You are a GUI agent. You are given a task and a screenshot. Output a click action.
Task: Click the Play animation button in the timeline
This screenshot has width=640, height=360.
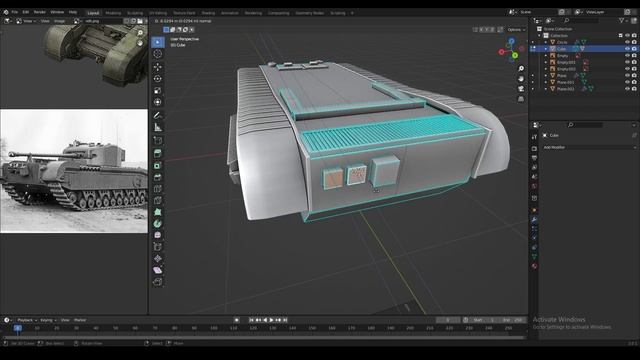coord(271,320)
